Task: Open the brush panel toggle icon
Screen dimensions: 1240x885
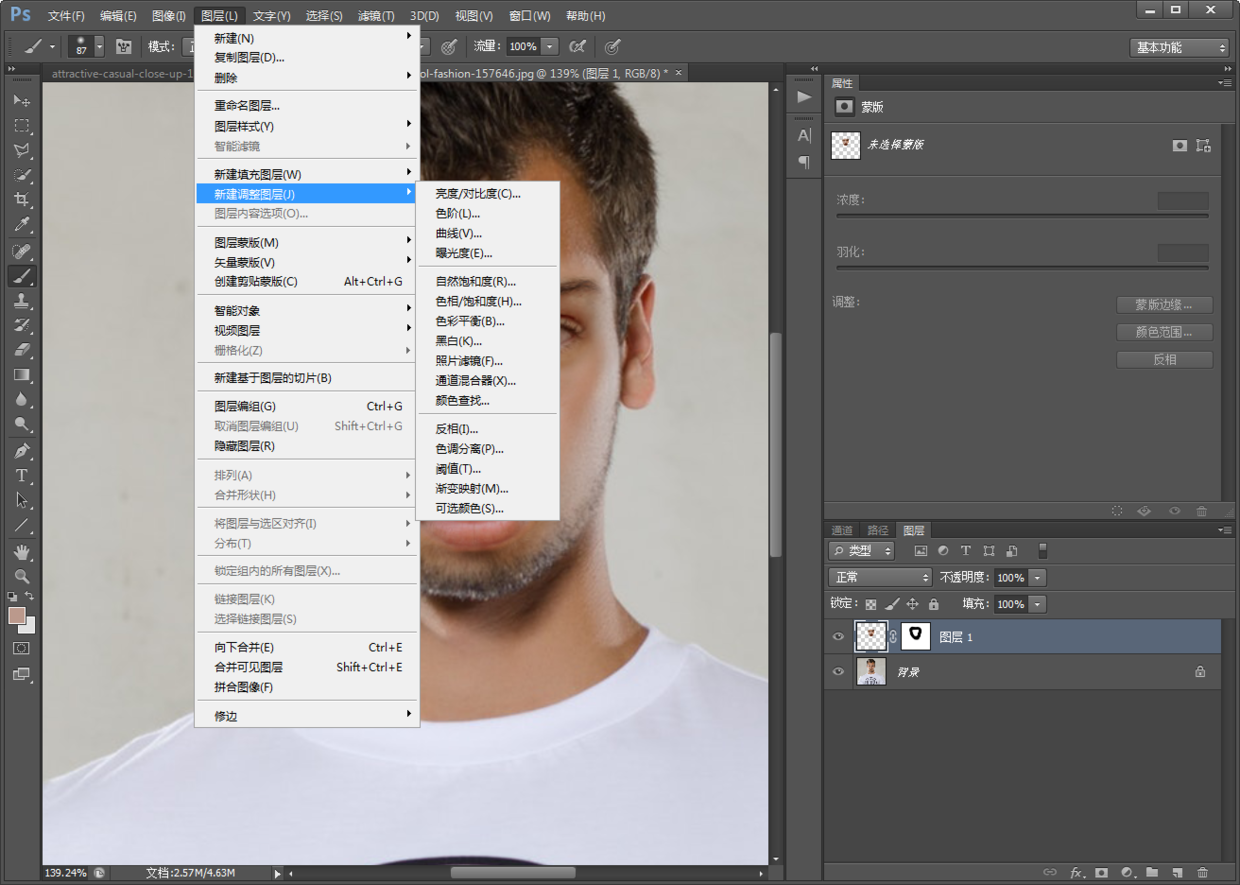Action: tap(124, 46)
